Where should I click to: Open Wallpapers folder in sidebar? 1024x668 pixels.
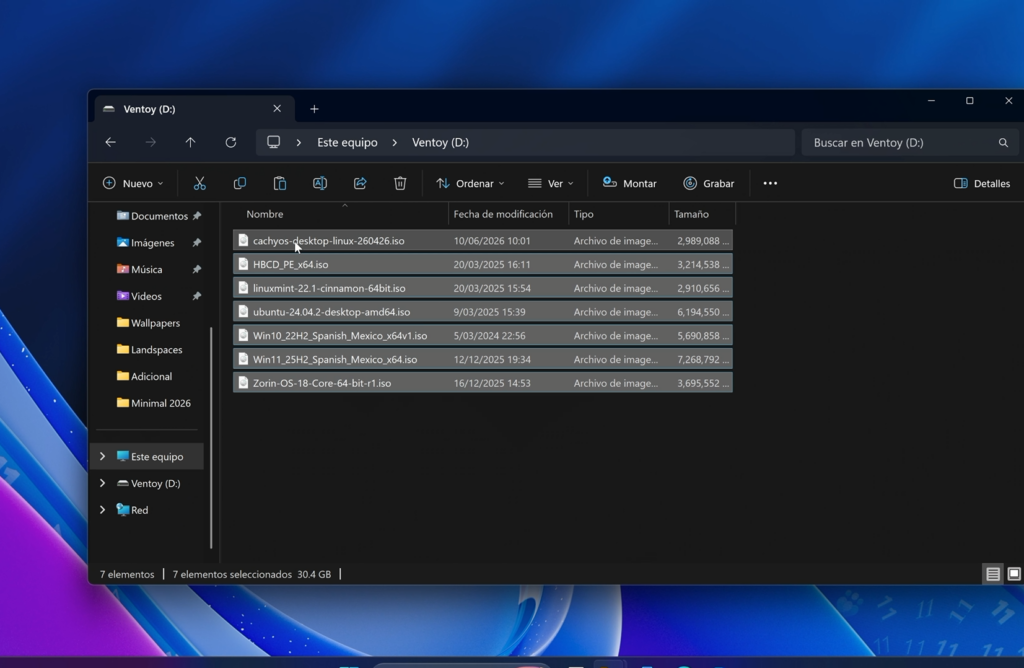tap(148, 323)
